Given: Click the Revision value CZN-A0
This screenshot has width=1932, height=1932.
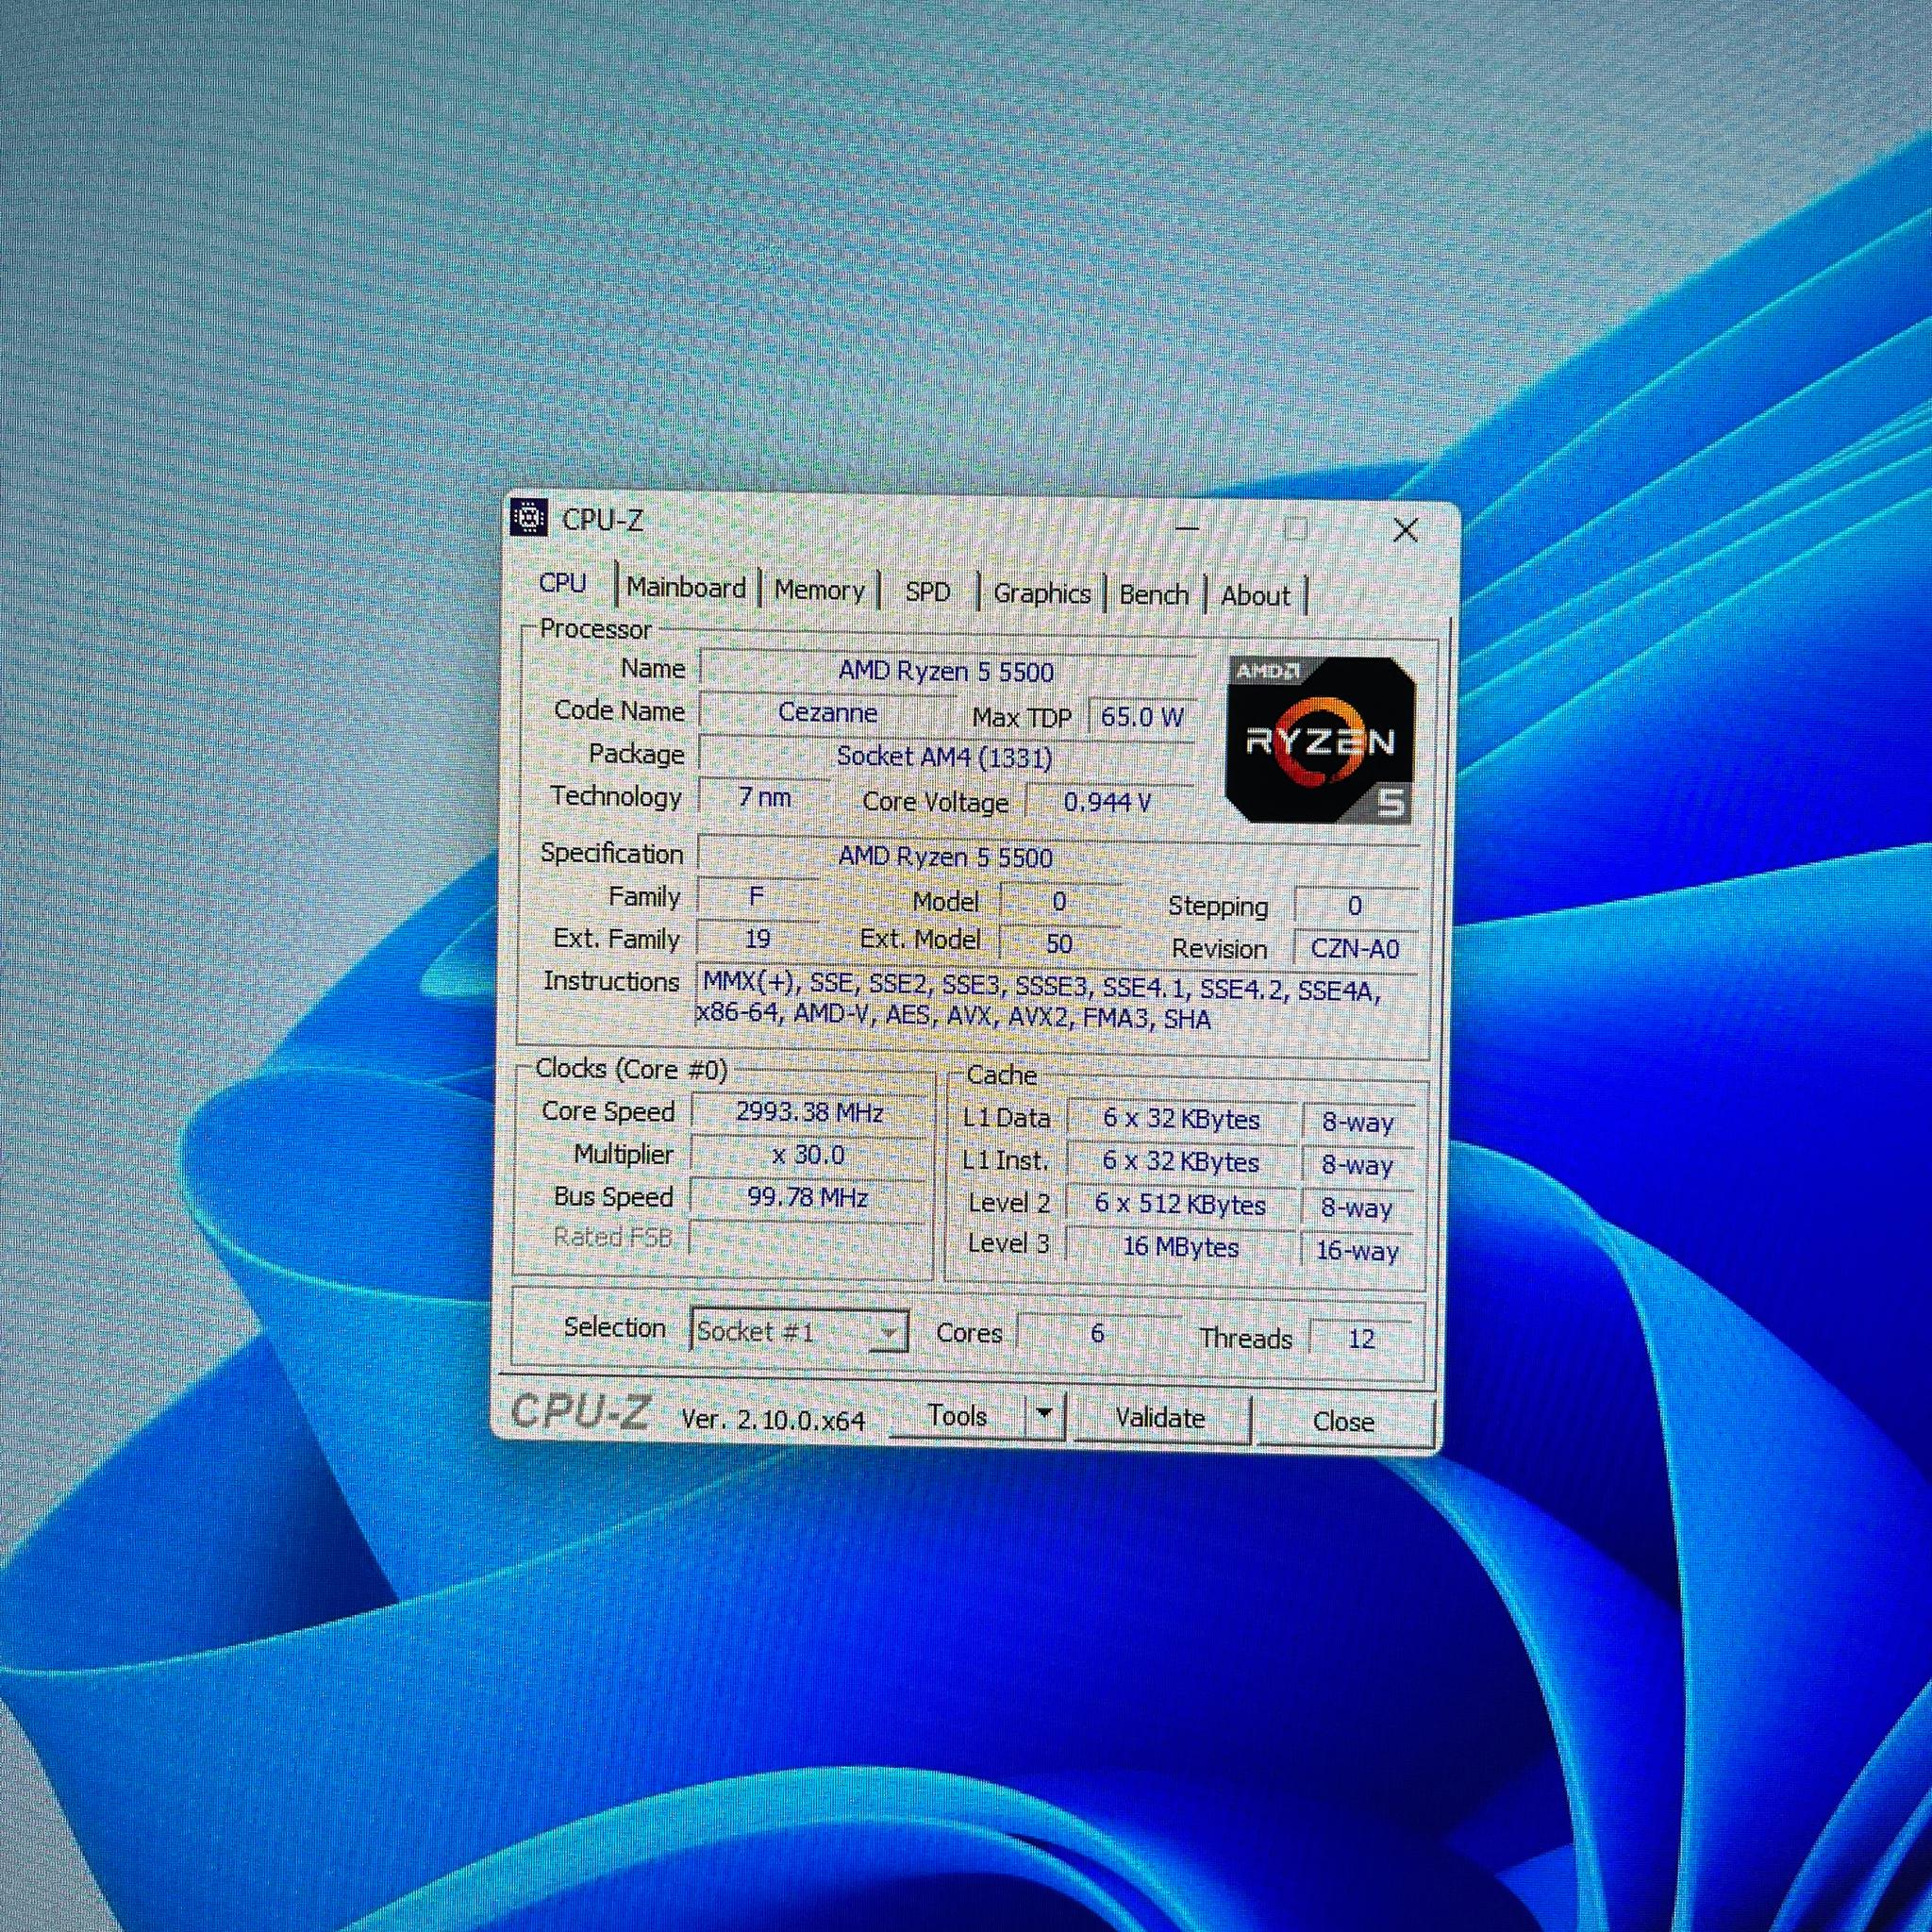Looking at the screenshot, I should click(x=1355, y=948).
